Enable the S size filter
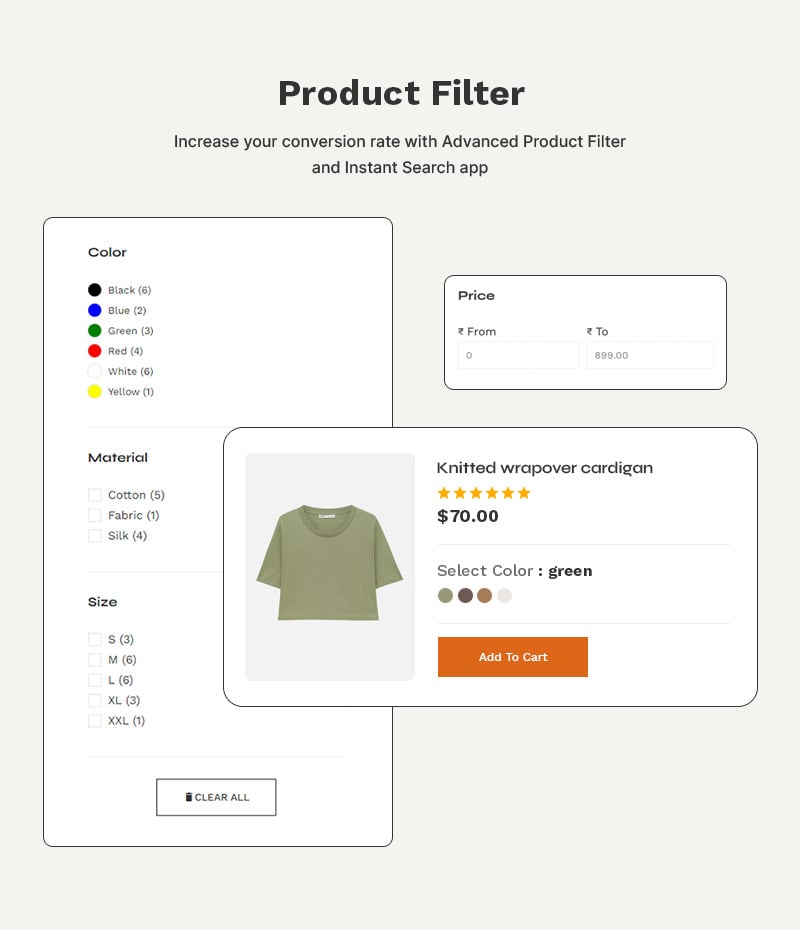 pos(94,639)
